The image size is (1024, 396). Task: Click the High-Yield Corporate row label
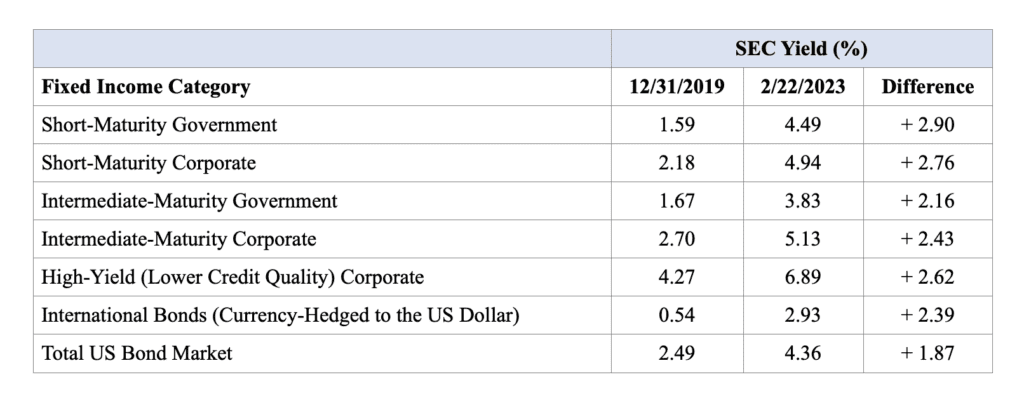point(232,277)
